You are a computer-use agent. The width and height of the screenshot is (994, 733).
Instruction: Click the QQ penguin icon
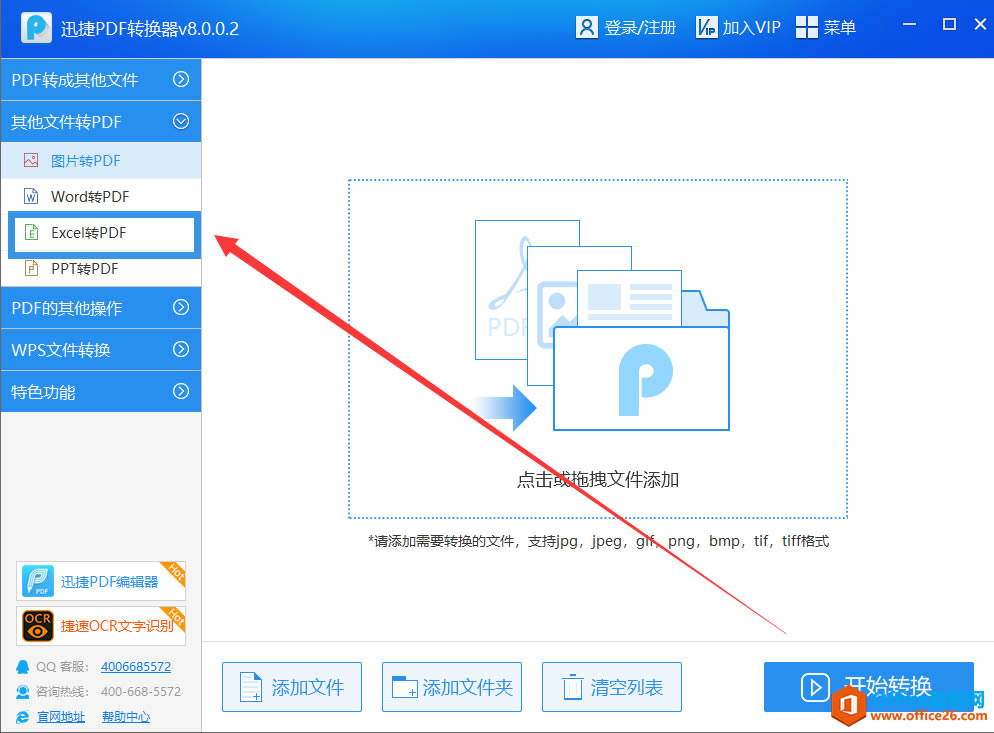tap(22, 667)
